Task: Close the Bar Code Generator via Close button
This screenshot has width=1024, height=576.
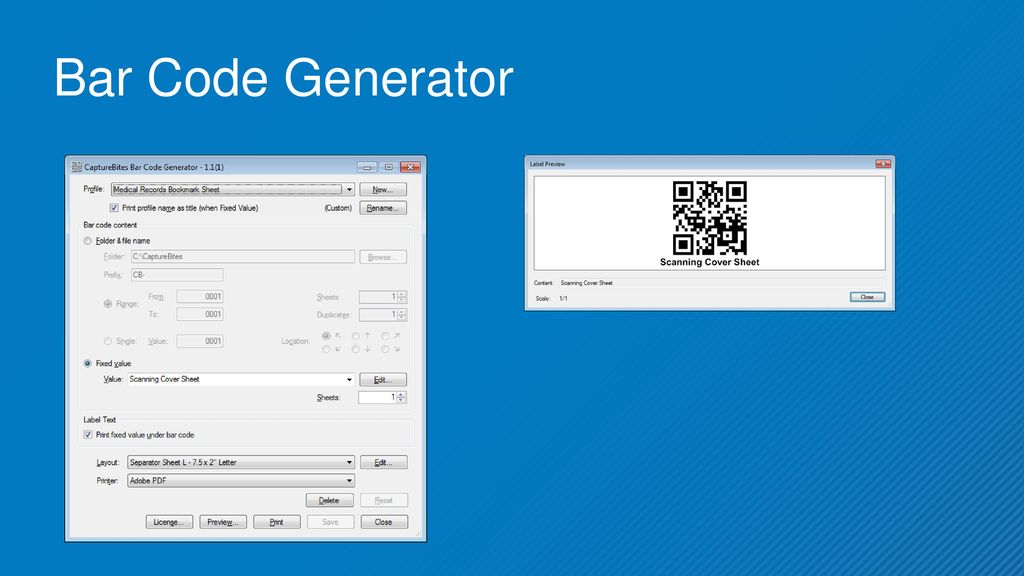Action: click(384, 522)
